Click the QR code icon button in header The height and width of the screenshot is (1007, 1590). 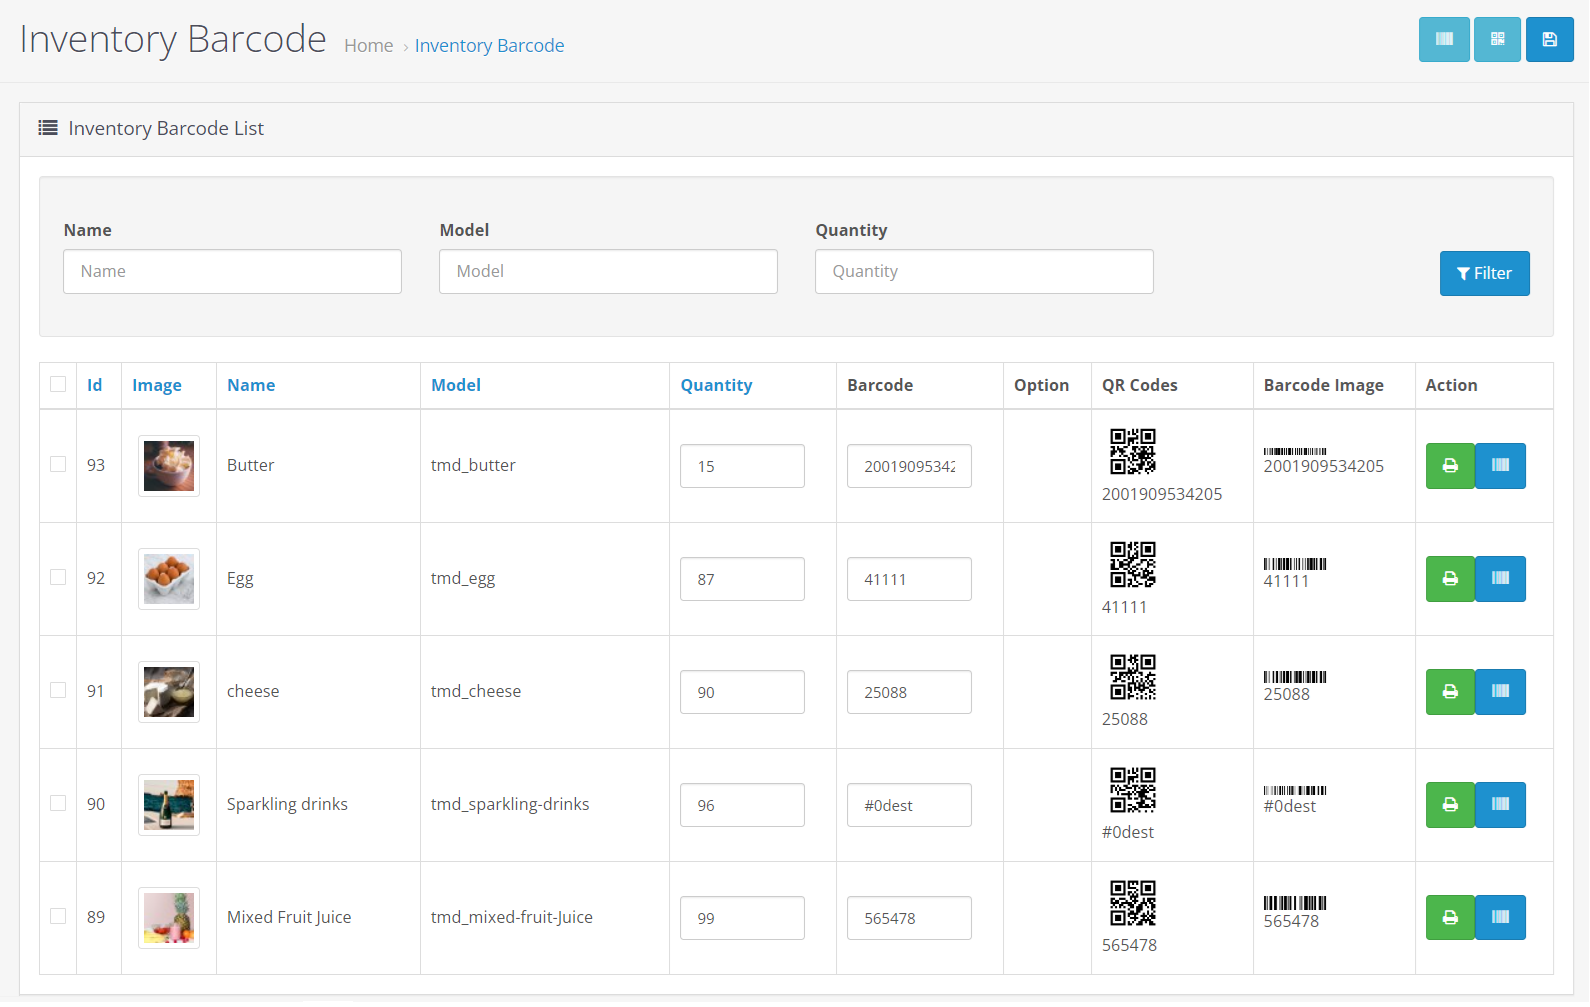click(x=1497, y=40)
